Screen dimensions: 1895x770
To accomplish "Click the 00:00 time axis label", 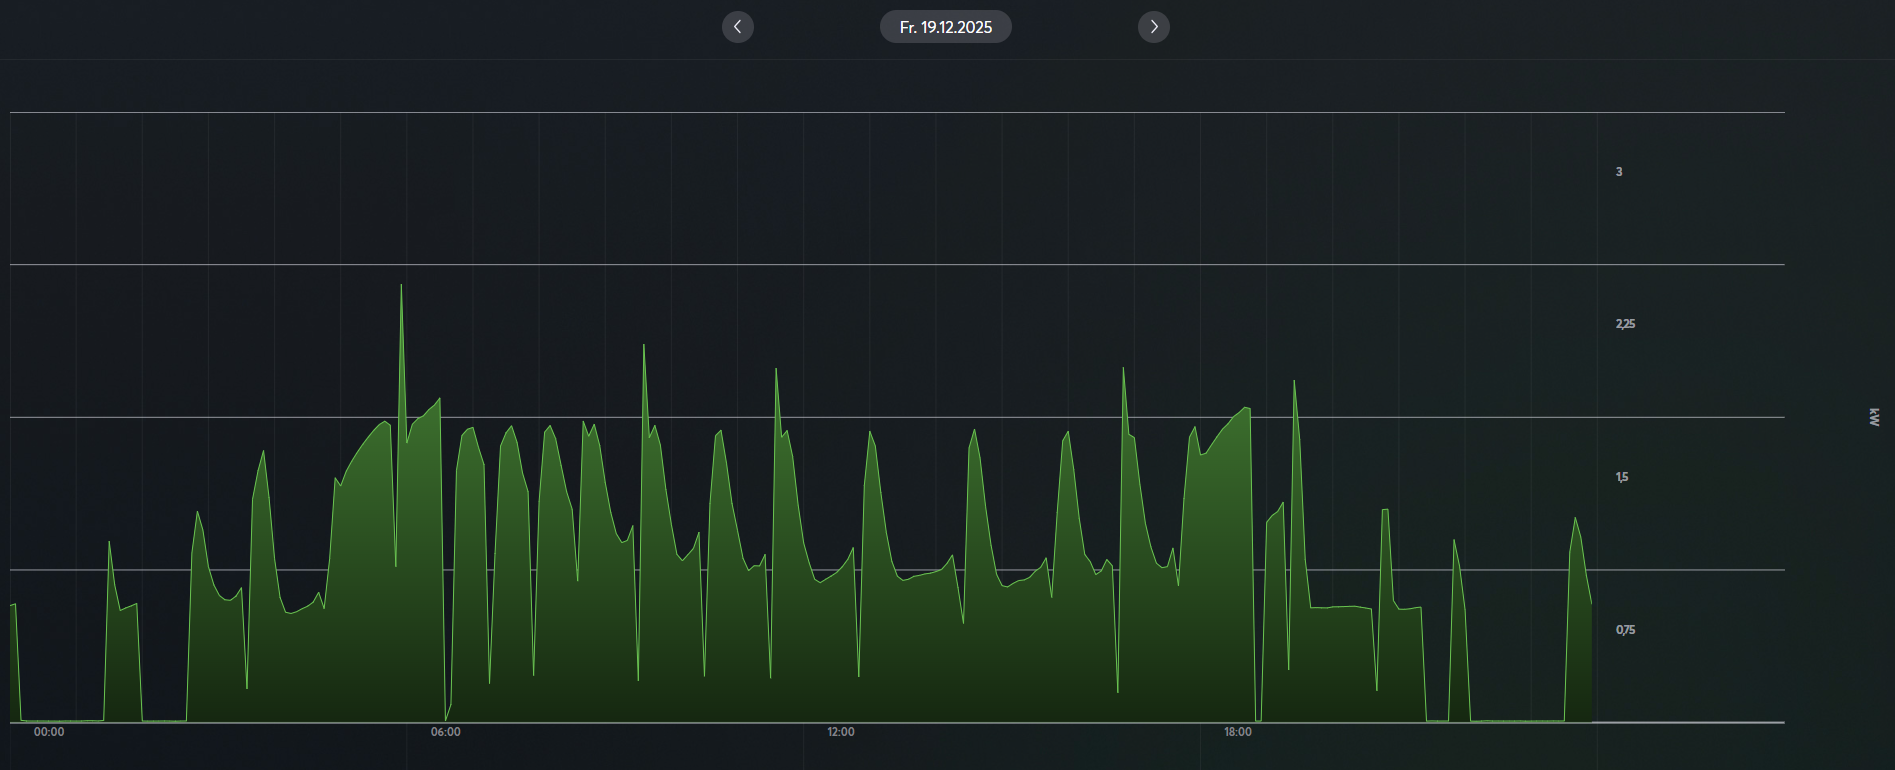I will (x=49, y=732).
